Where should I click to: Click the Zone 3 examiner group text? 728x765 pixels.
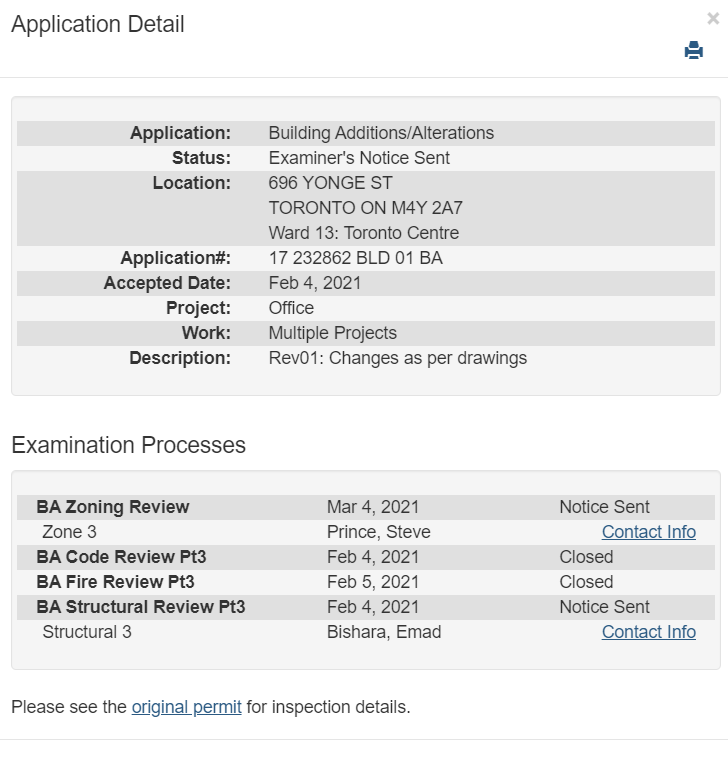coord(69,532)
